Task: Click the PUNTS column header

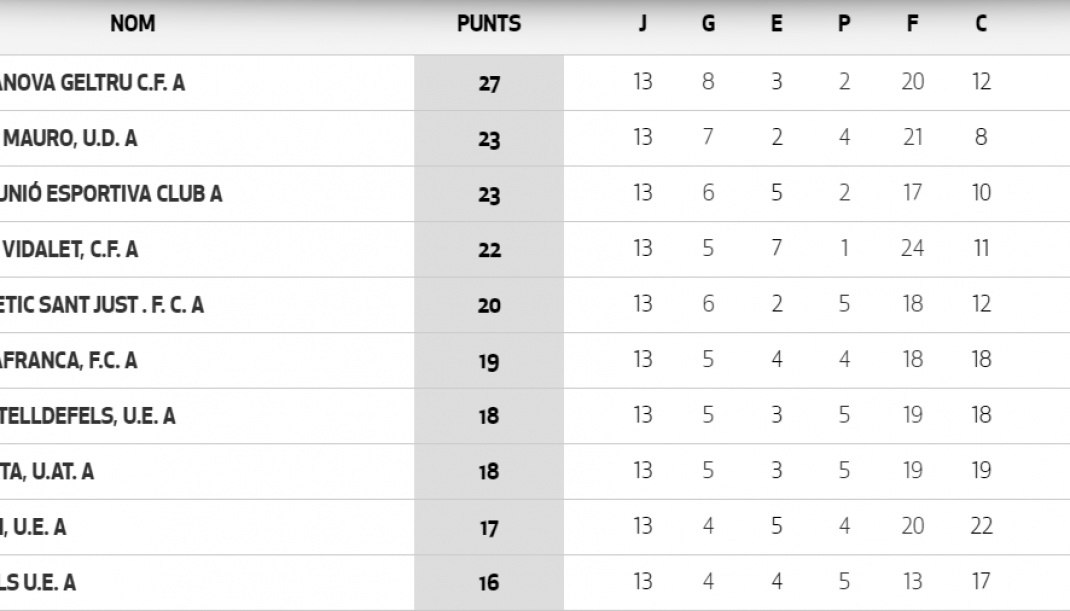Action: 488,25
